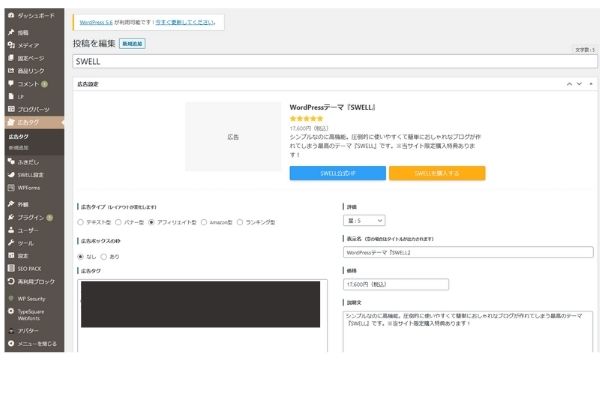
Task: Click the LP document icon
Action: point(11,96)
